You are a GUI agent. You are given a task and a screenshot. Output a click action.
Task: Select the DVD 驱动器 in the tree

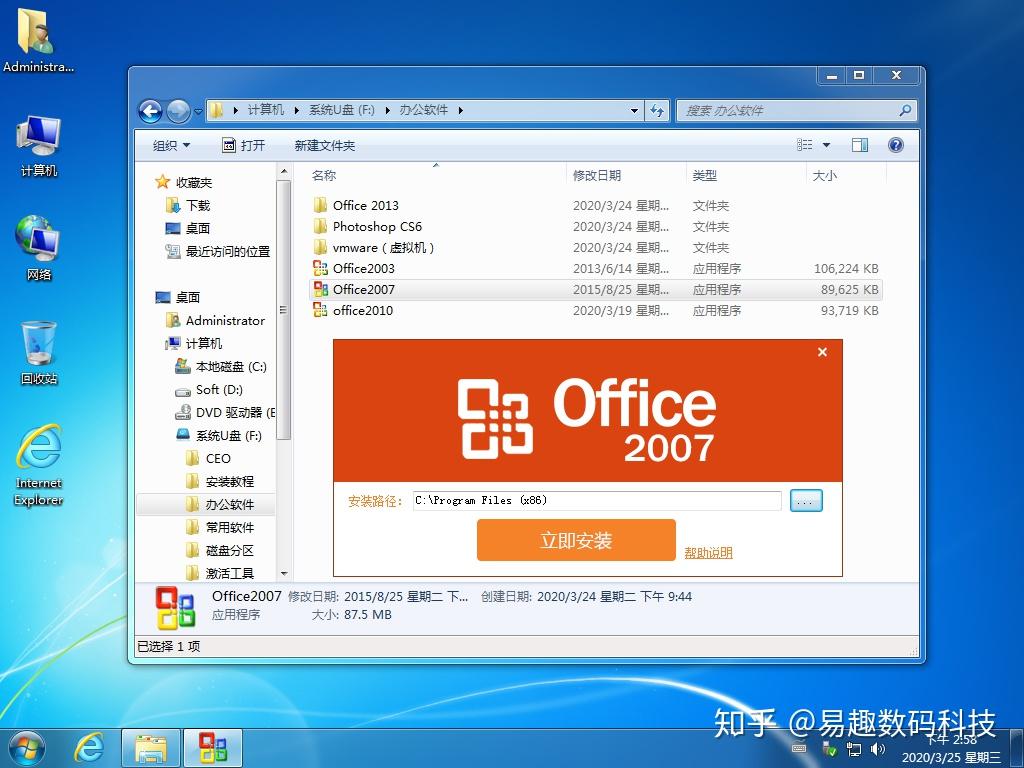coord(225,413)
